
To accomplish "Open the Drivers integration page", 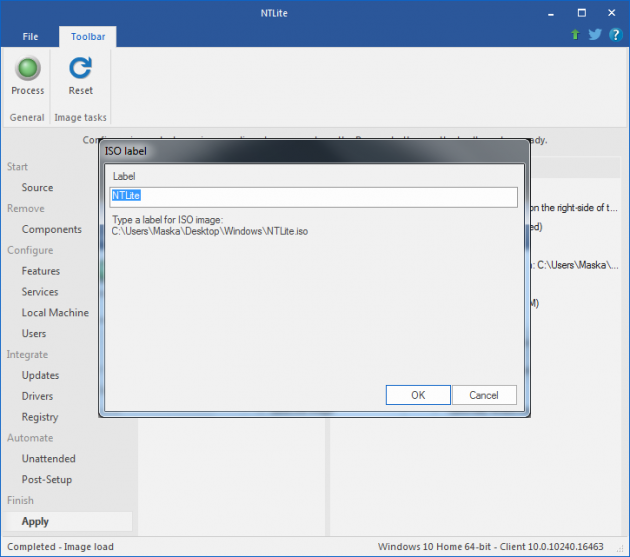I will point(37,397).
